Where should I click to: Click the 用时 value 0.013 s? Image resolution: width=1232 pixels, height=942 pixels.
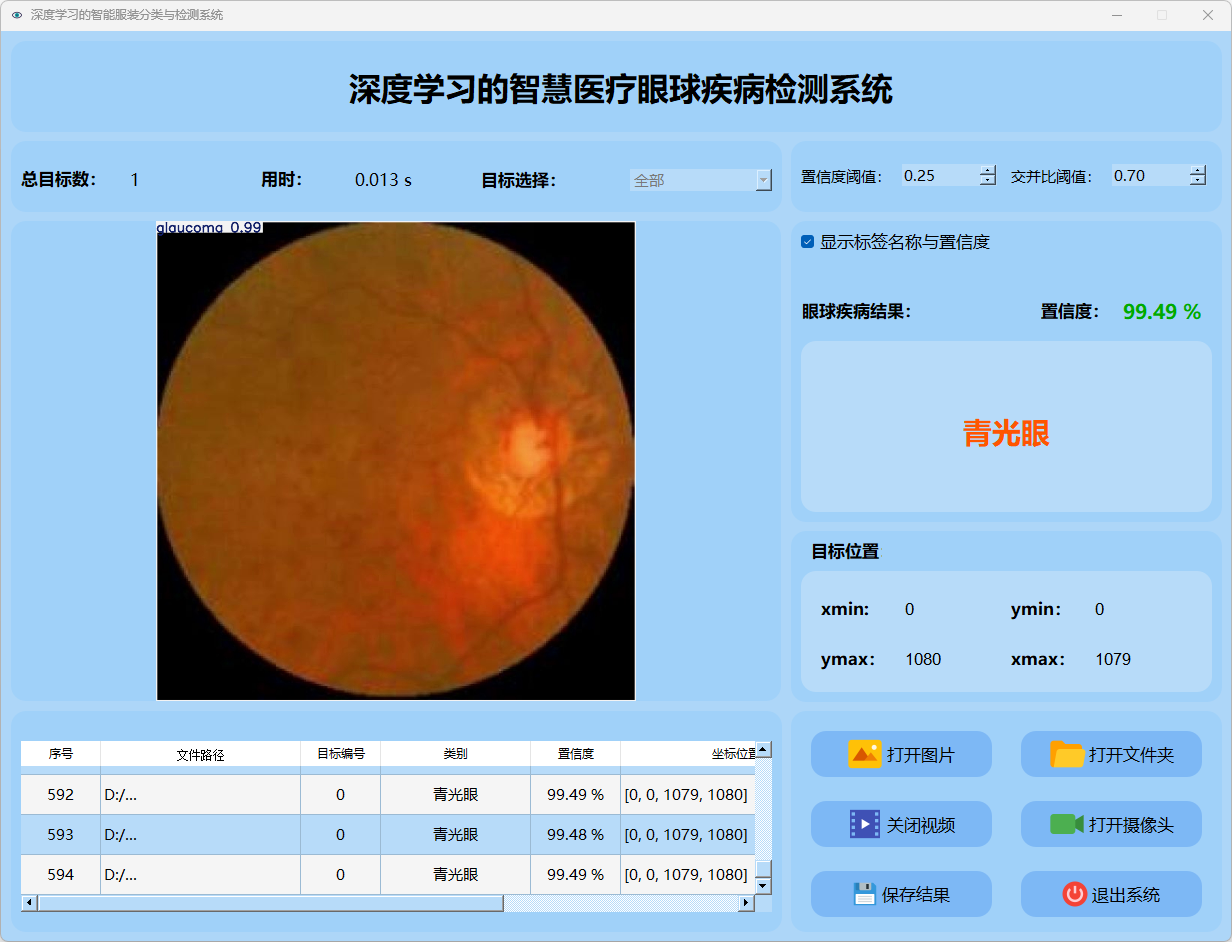point(384,180)
